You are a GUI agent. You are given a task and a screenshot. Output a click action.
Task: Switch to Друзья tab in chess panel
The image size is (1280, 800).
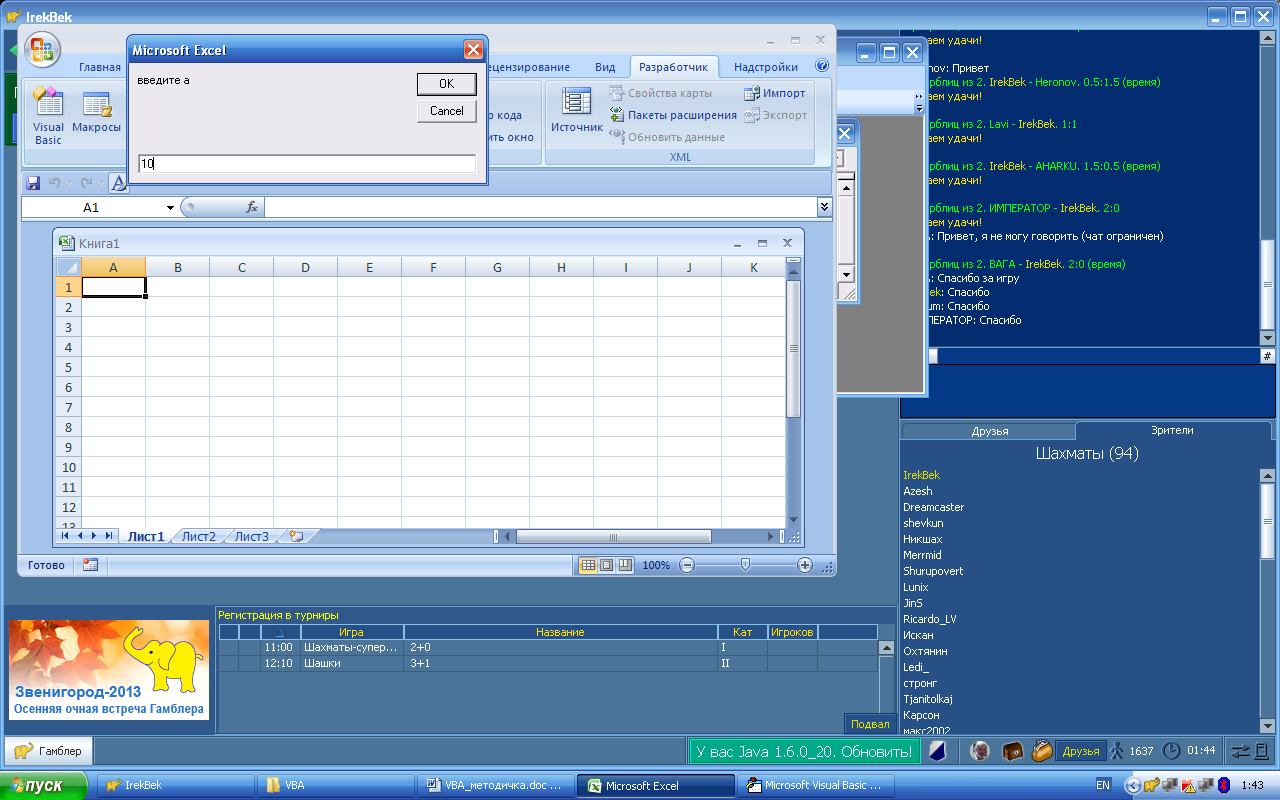[989, 431]
